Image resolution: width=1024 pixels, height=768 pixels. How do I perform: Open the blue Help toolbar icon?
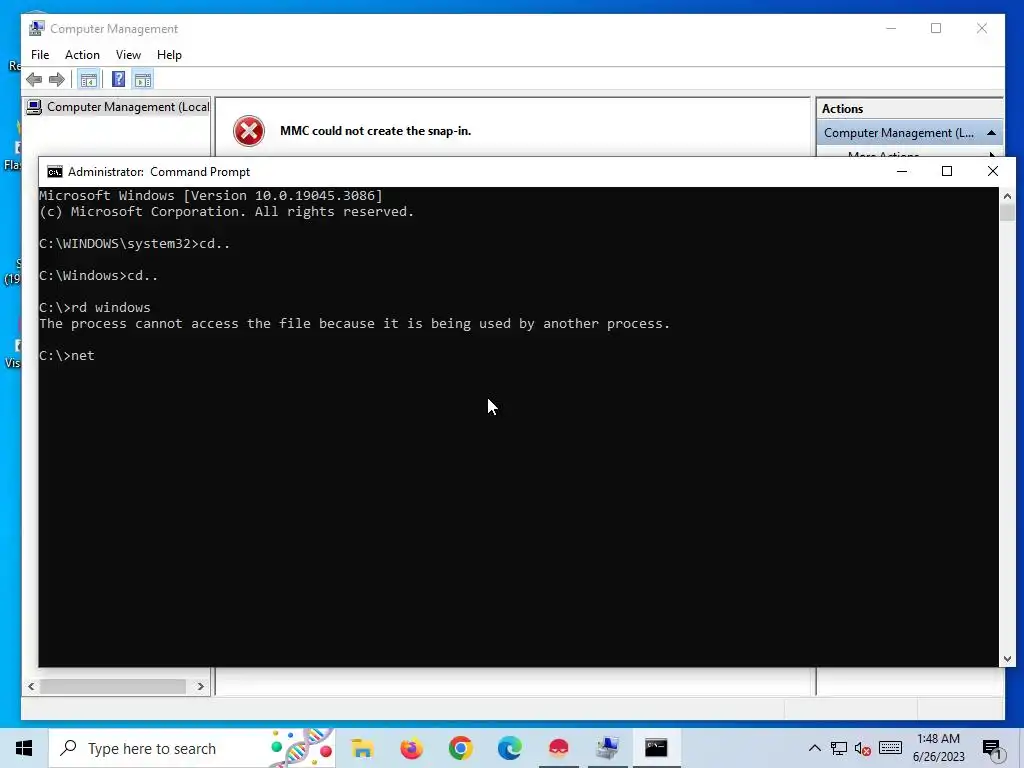point(118,80)
